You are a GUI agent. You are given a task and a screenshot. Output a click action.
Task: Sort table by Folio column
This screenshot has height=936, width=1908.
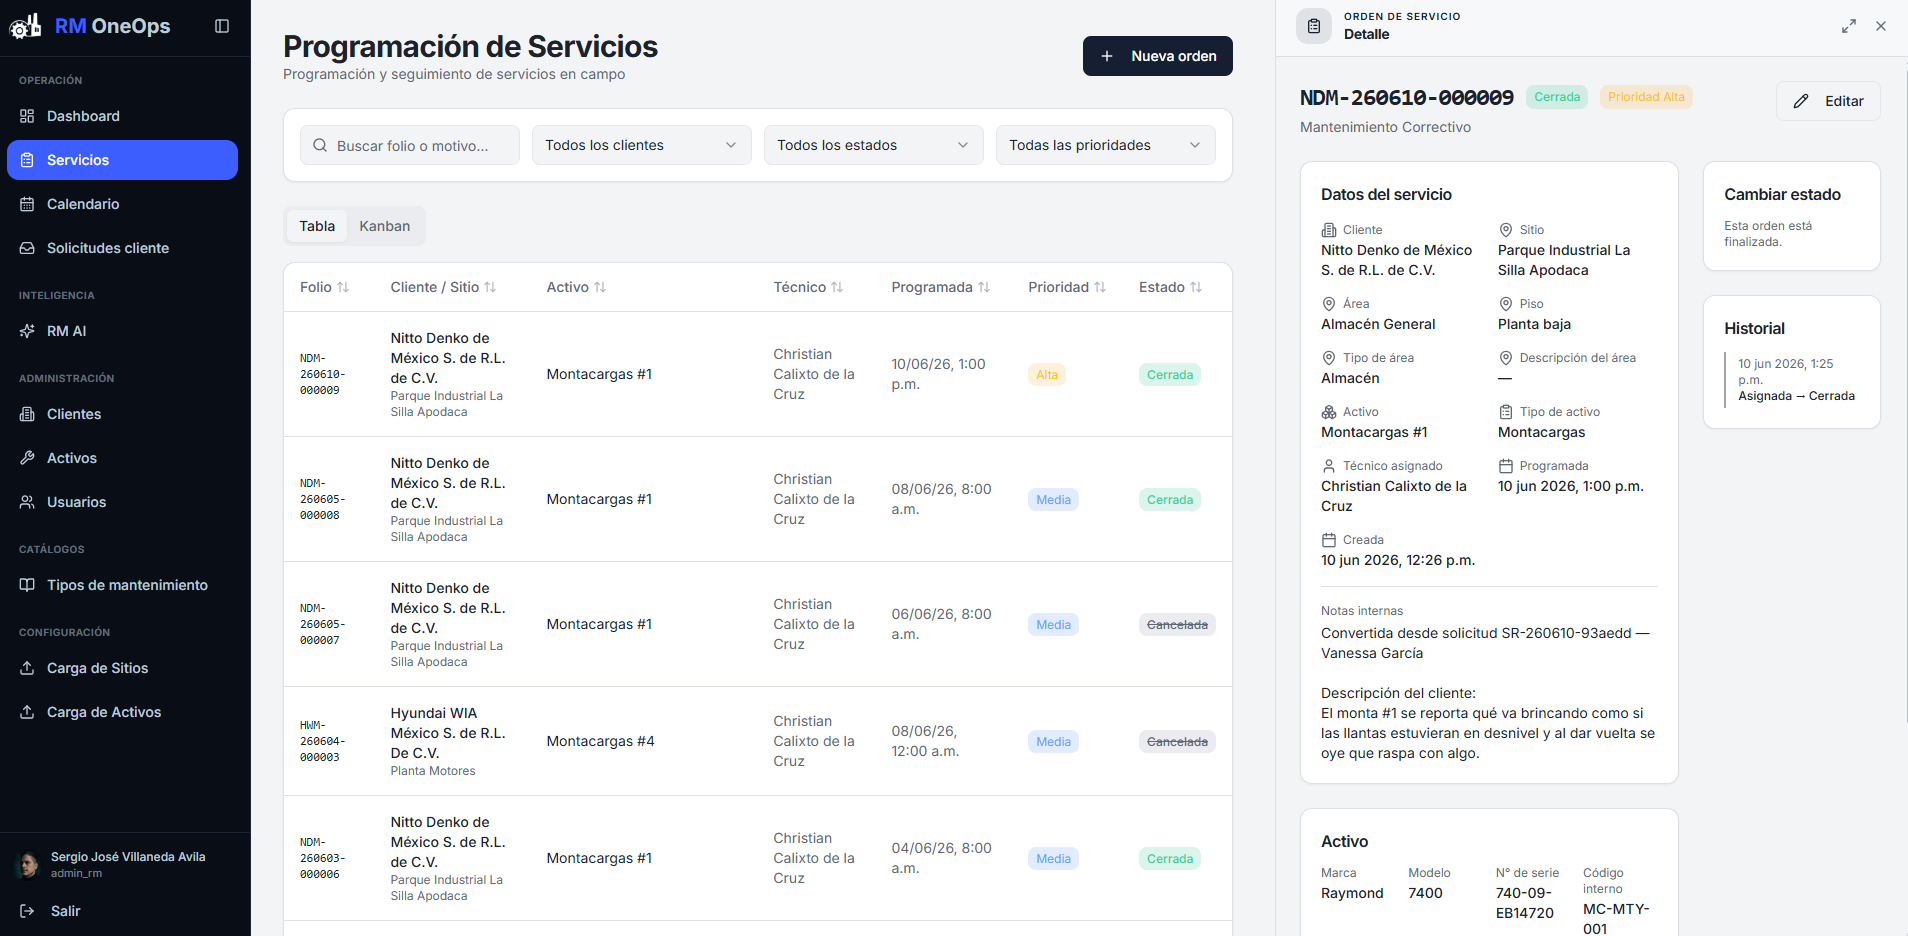(x=325, y=287)
